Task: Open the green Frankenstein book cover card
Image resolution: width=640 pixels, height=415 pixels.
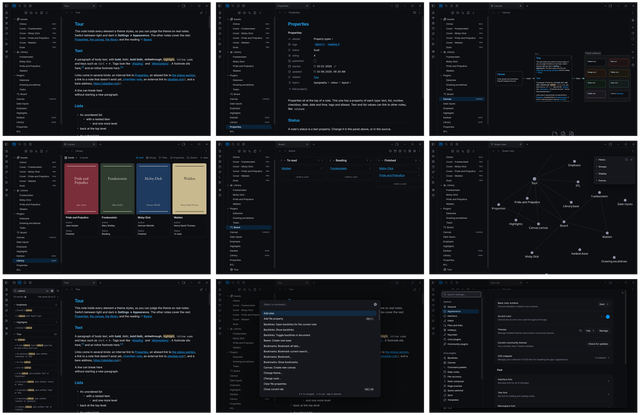Action: (x=117, y=189)
